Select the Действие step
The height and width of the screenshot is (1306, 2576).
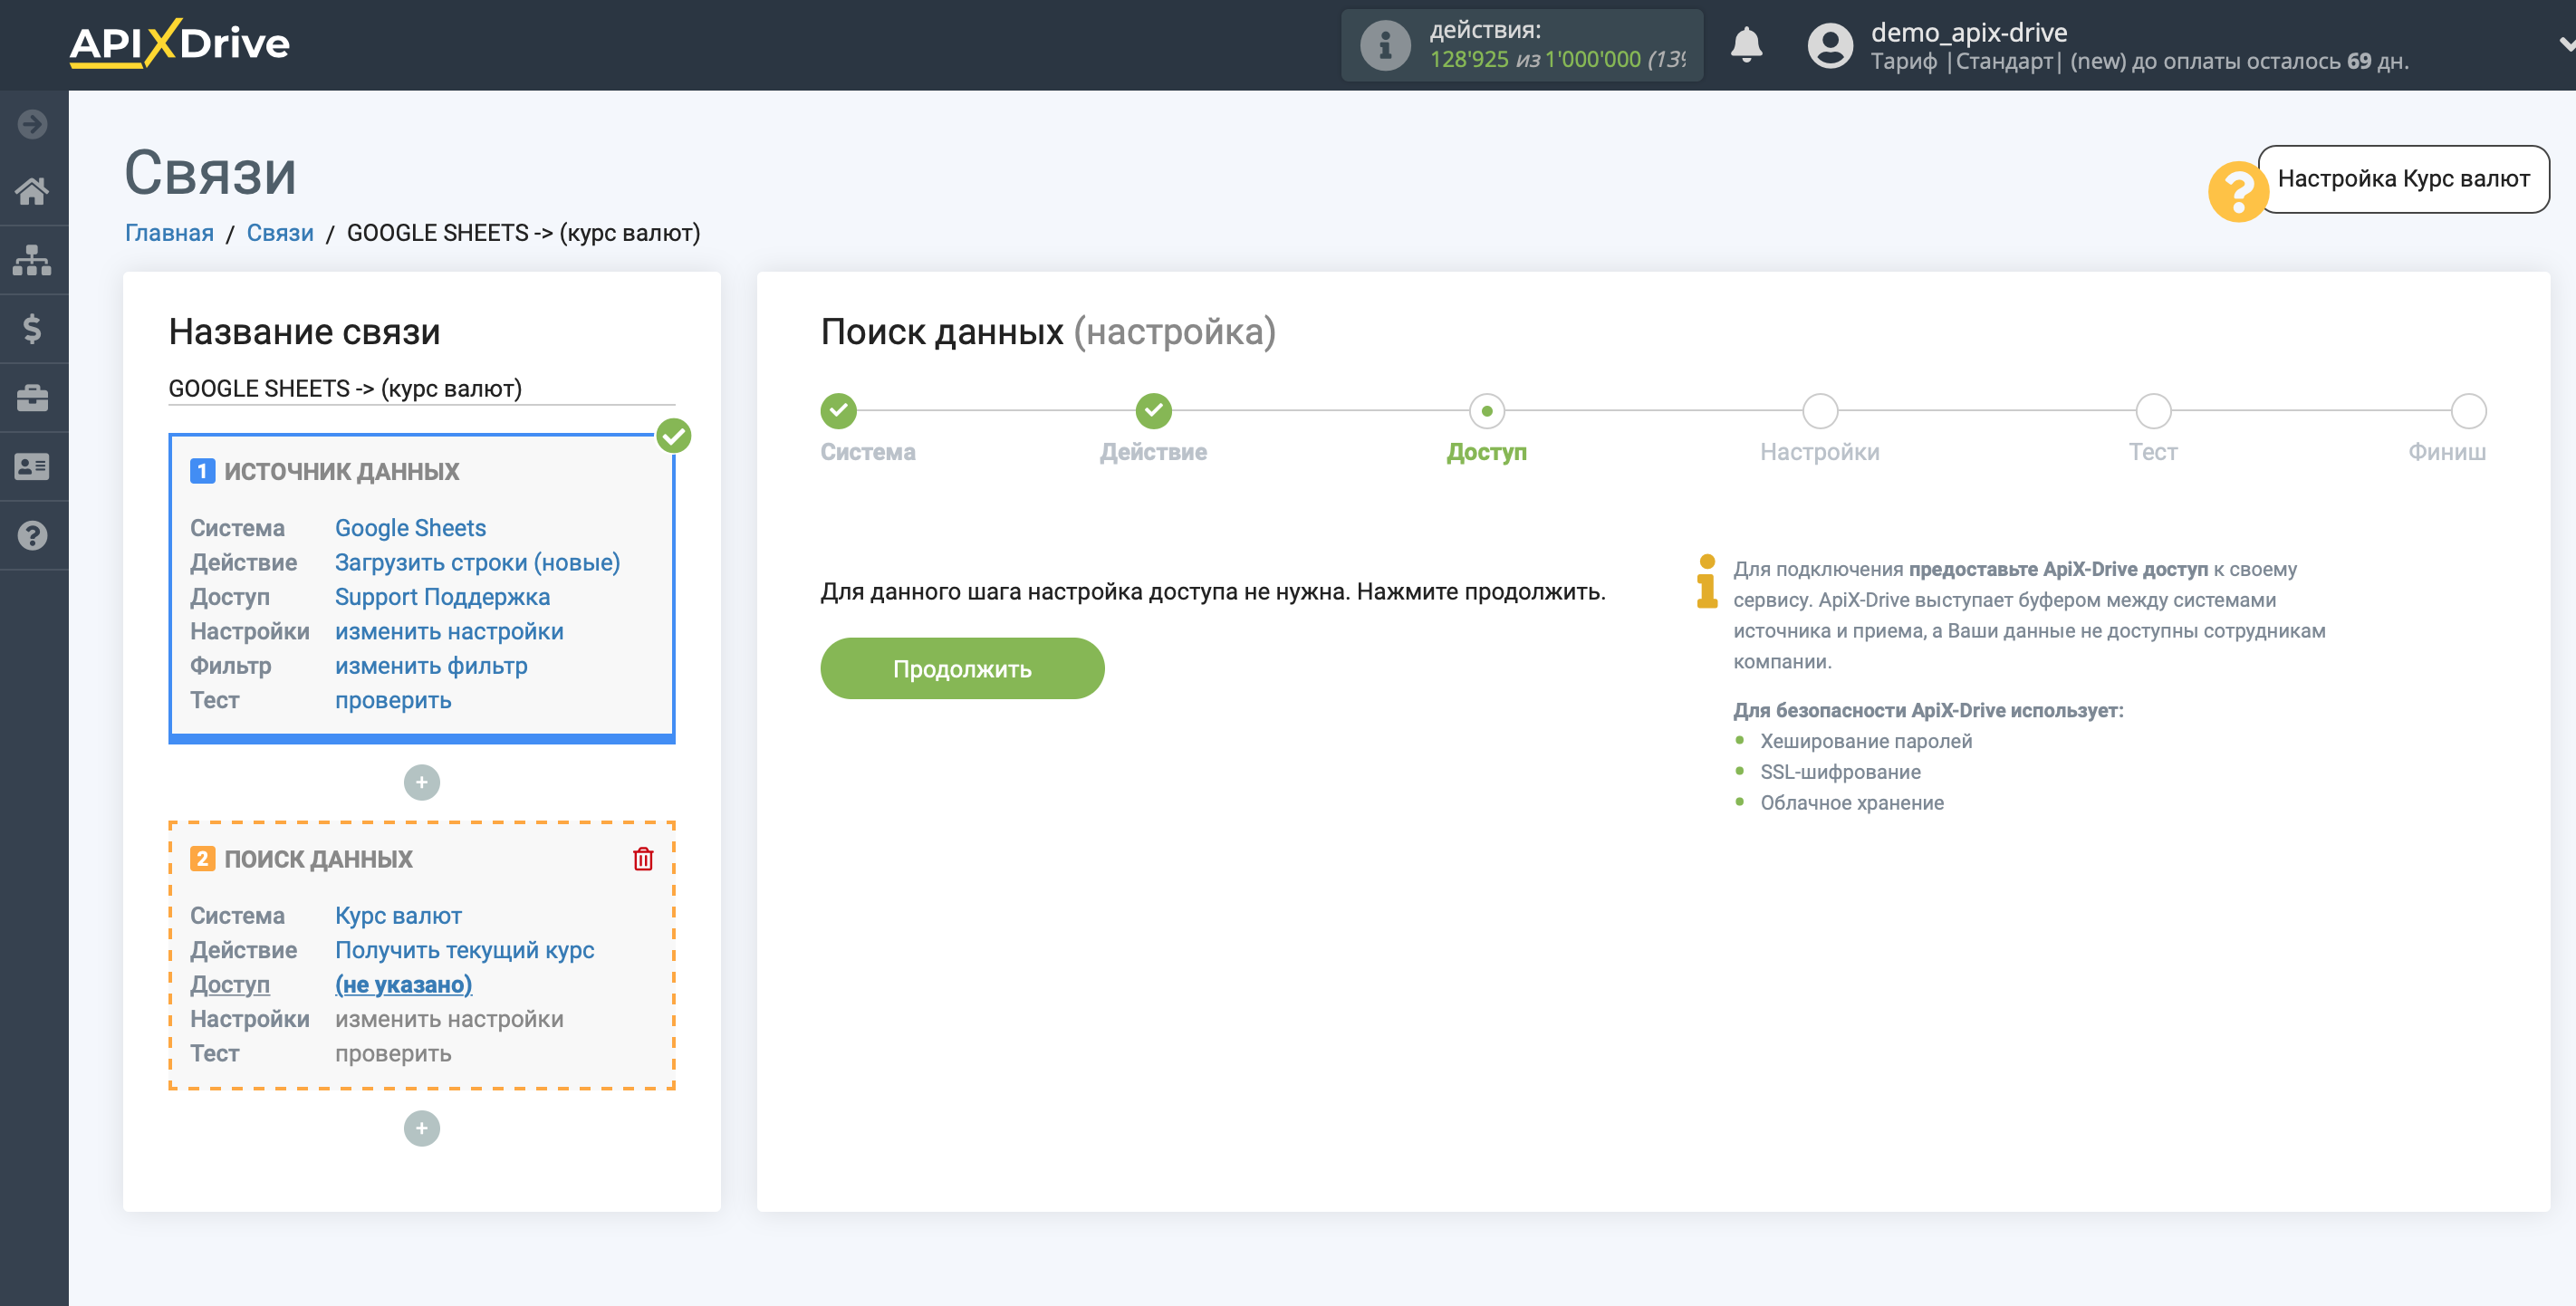[x=1153, y=410]
